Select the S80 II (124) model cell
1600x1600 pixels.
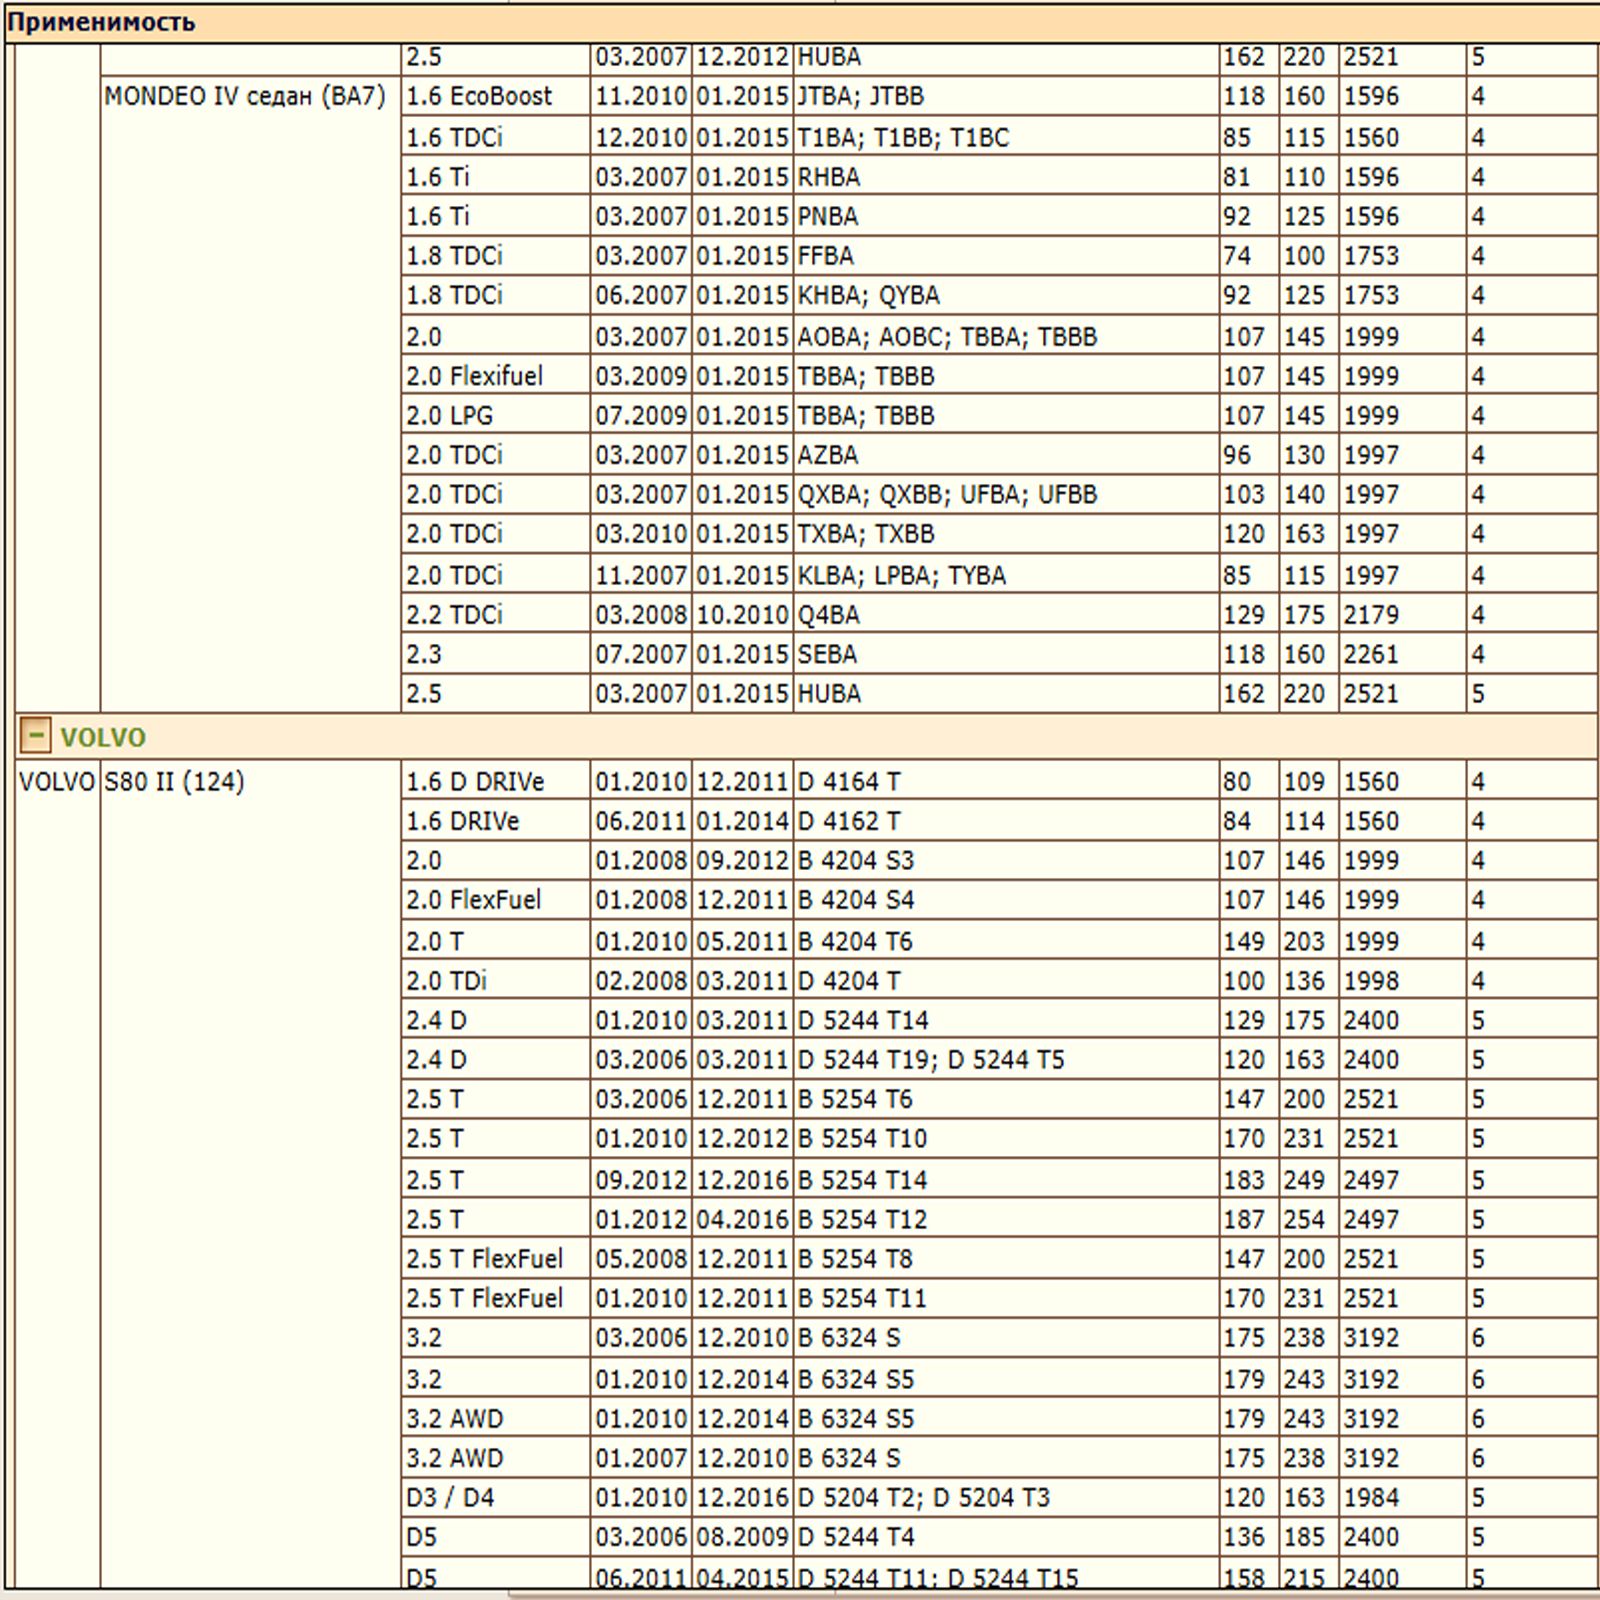(174, 782)
